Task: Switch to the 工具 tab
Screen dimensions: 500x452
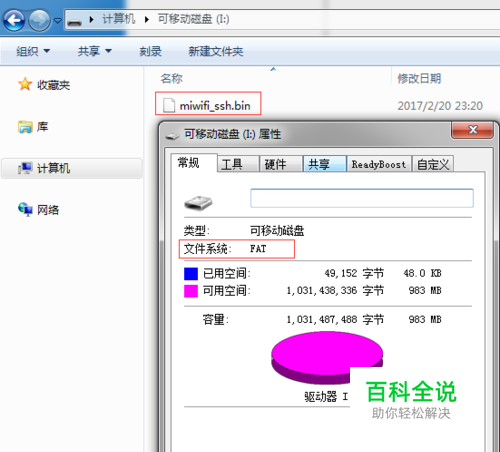Action: [238, 164]
